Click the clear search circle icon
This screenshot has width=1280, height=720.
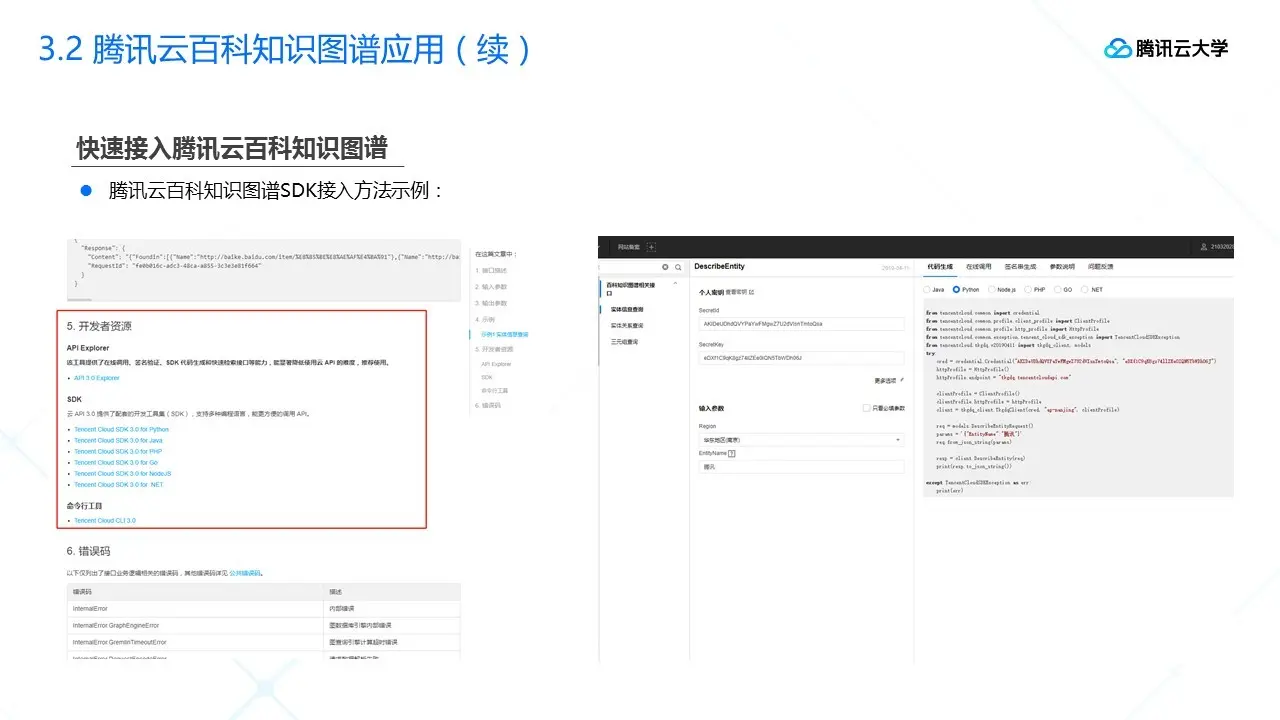pos(665,267)
